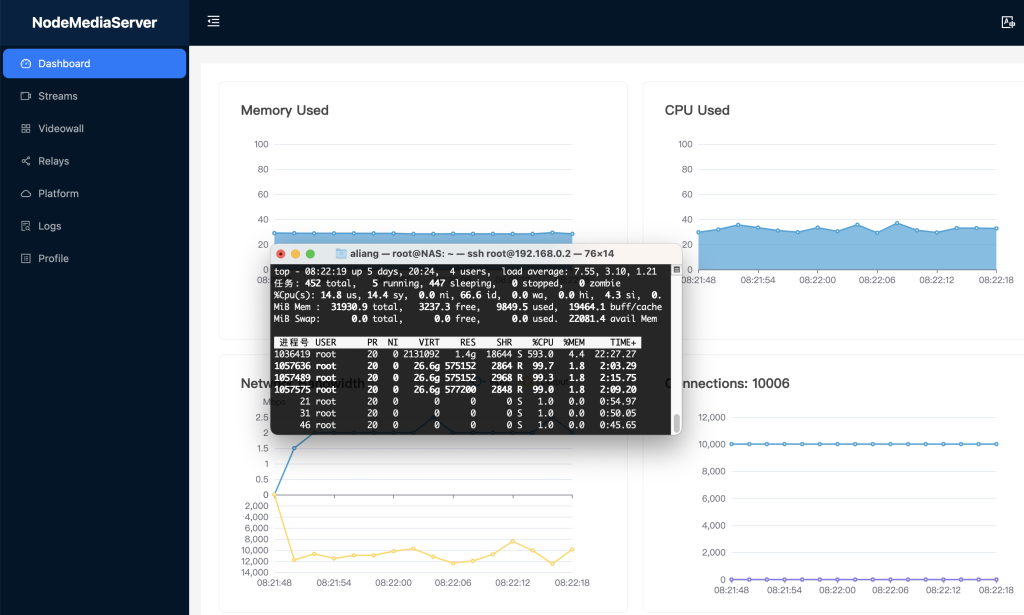Maximize the terminal with the green button
Image resolution: width=1024 pixels, height=615 pixels.
point(310,254)
